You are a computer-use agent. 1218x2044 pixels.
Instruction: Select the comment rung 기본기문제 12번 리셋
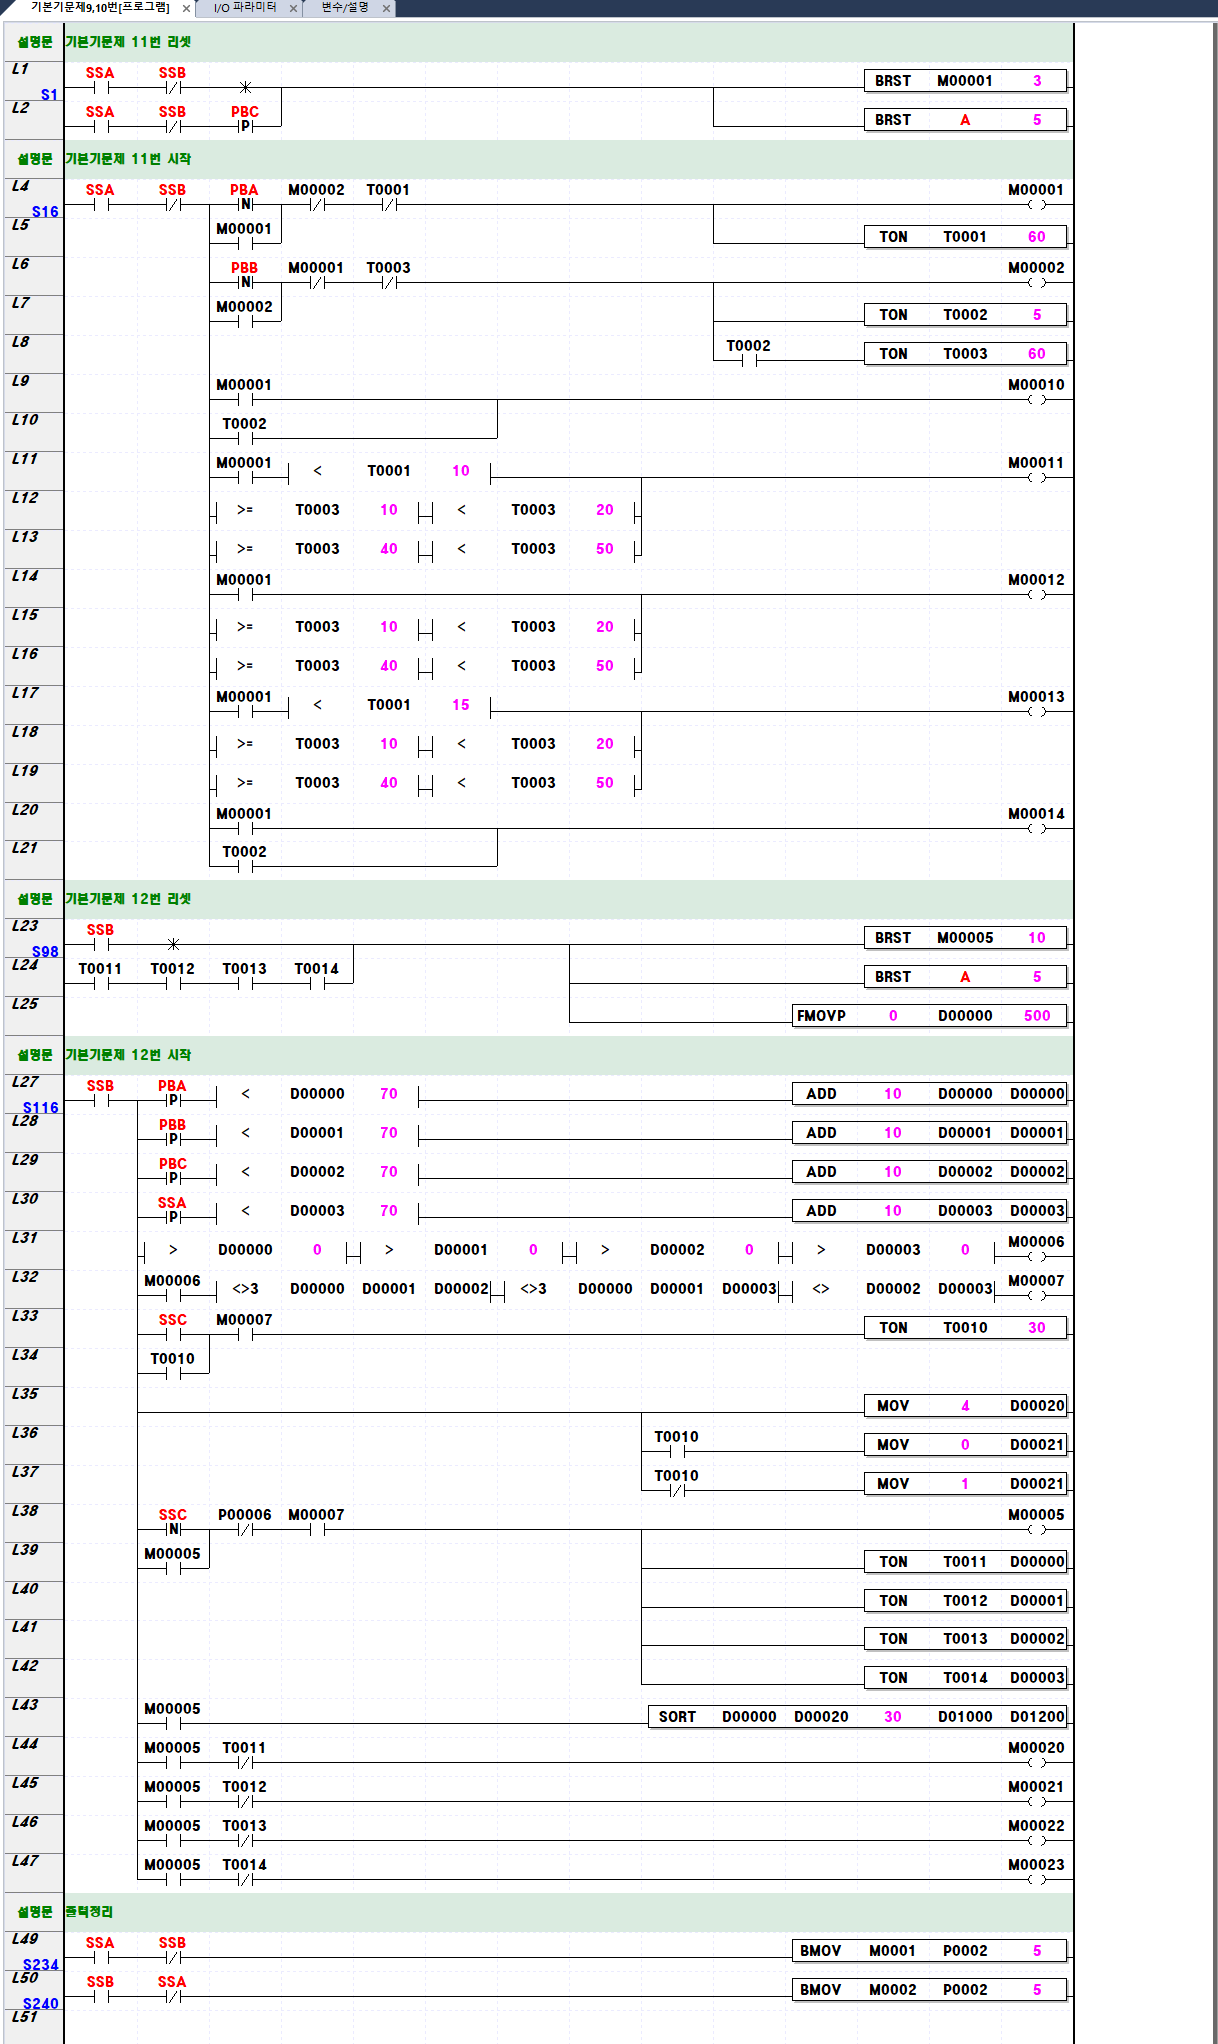click(128, 899)
